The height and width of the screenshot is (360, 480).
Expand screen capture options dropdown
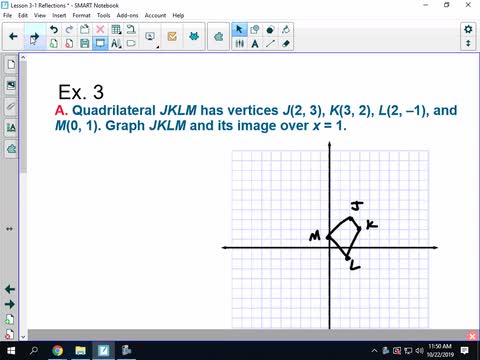(x=150, y=36)
